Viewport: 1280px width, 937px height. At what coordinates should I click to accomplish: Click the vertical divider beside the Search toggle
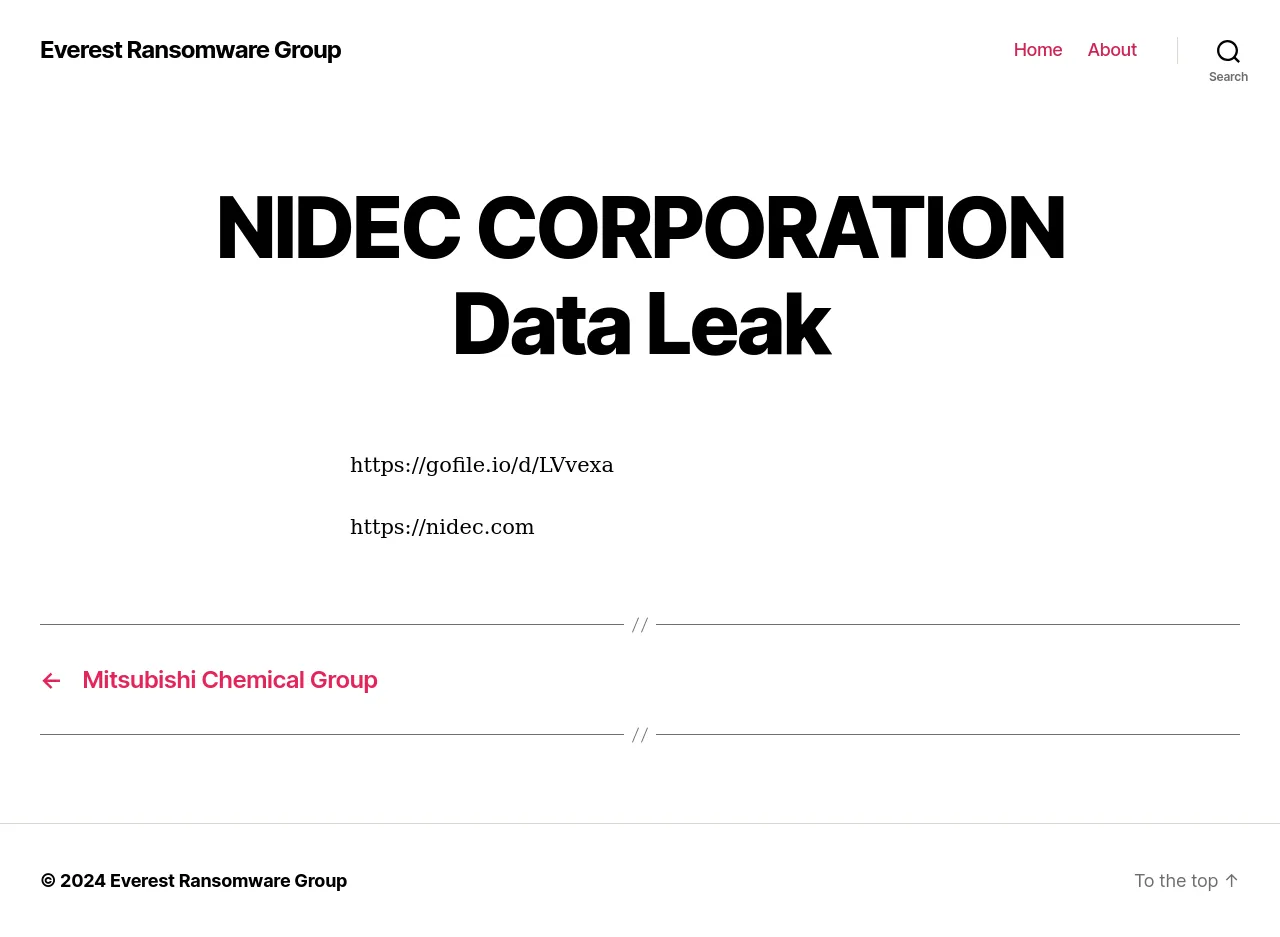pos(1177,50)
